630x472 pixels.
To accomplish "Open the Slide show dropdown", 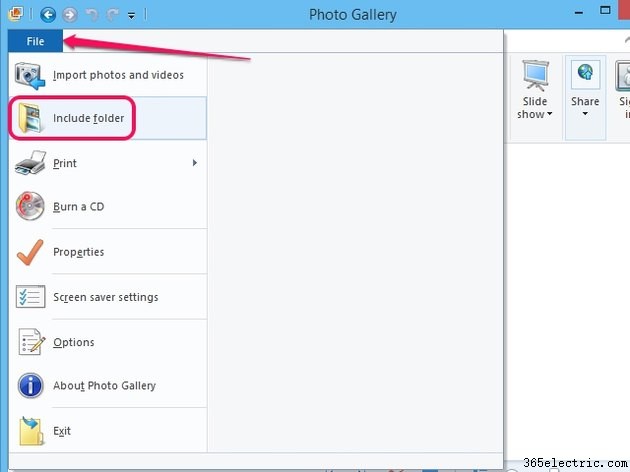I will 534,108.
